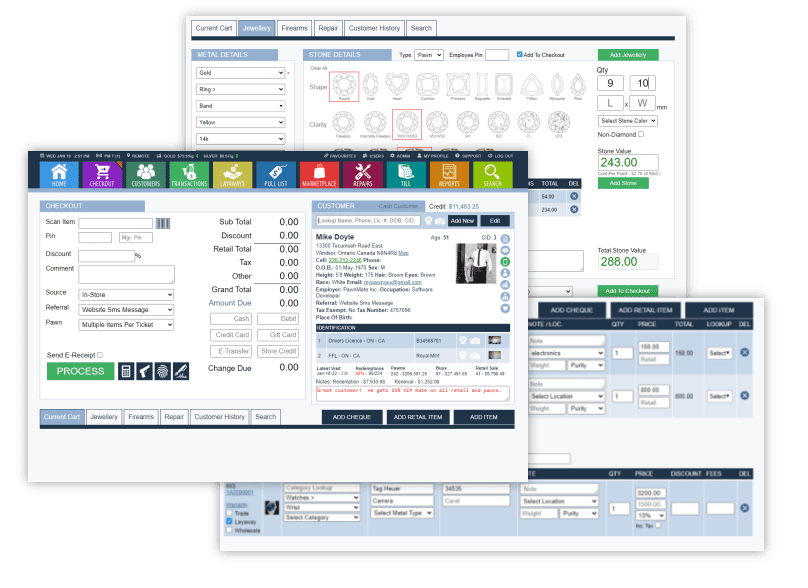Open the Home module icon
This screenshot has width=808, height=588.
click(59, 175)
